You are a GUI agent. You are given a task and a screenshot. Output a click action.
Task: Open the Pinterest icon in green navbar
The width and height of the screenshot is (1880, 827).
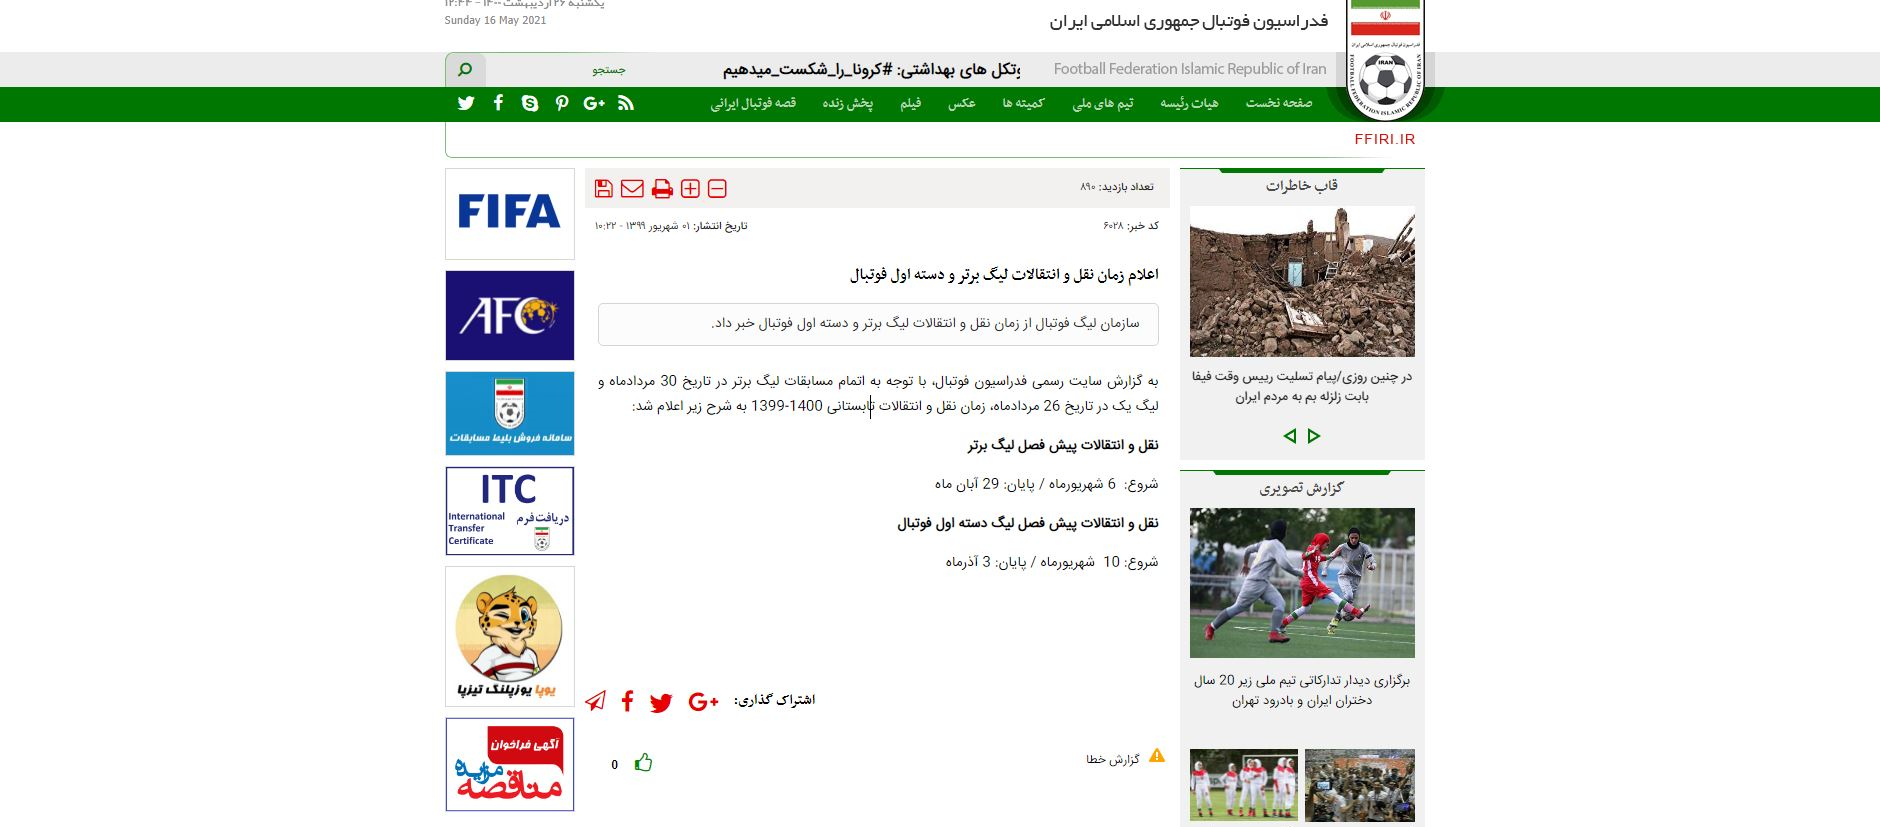pyautogui.click(x=562, y=103)
